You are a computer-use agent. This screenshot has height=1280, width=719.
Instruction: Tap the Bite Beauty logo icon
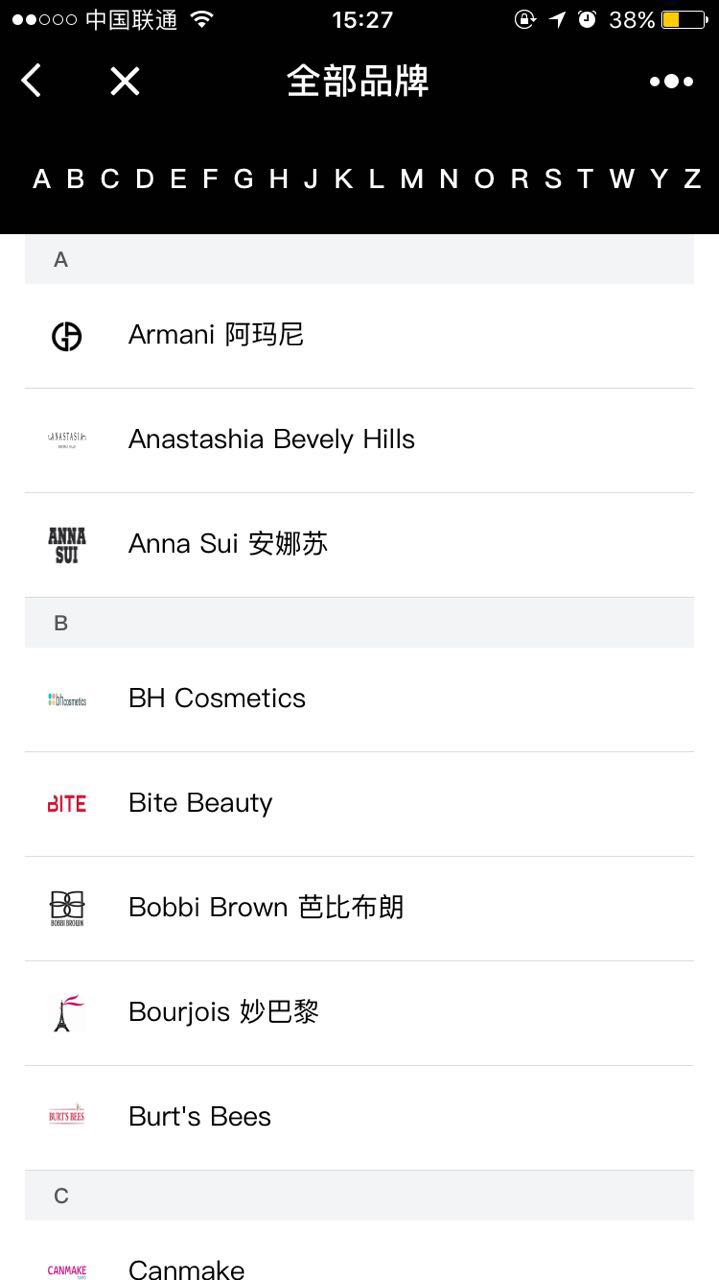click(67, 804)
